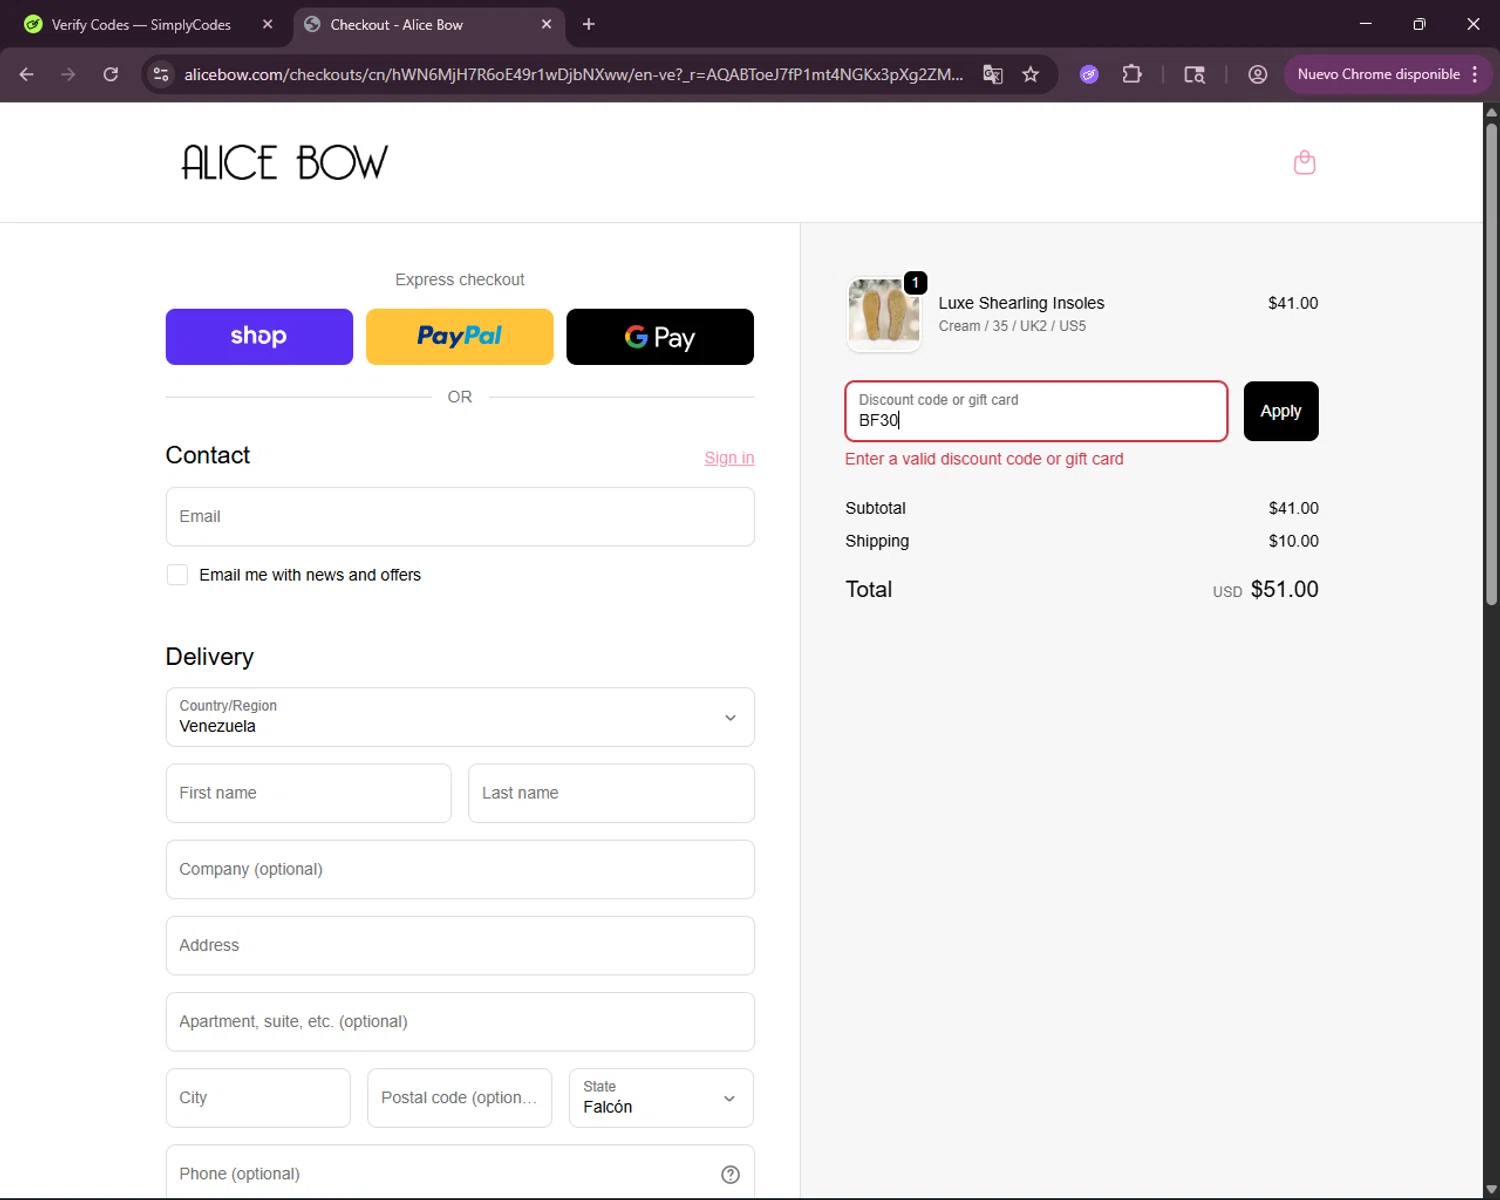1500x1200 pixels.
Task: Switch to Verify Codes — SimplyCodes tab
Action: coord(140,24)
